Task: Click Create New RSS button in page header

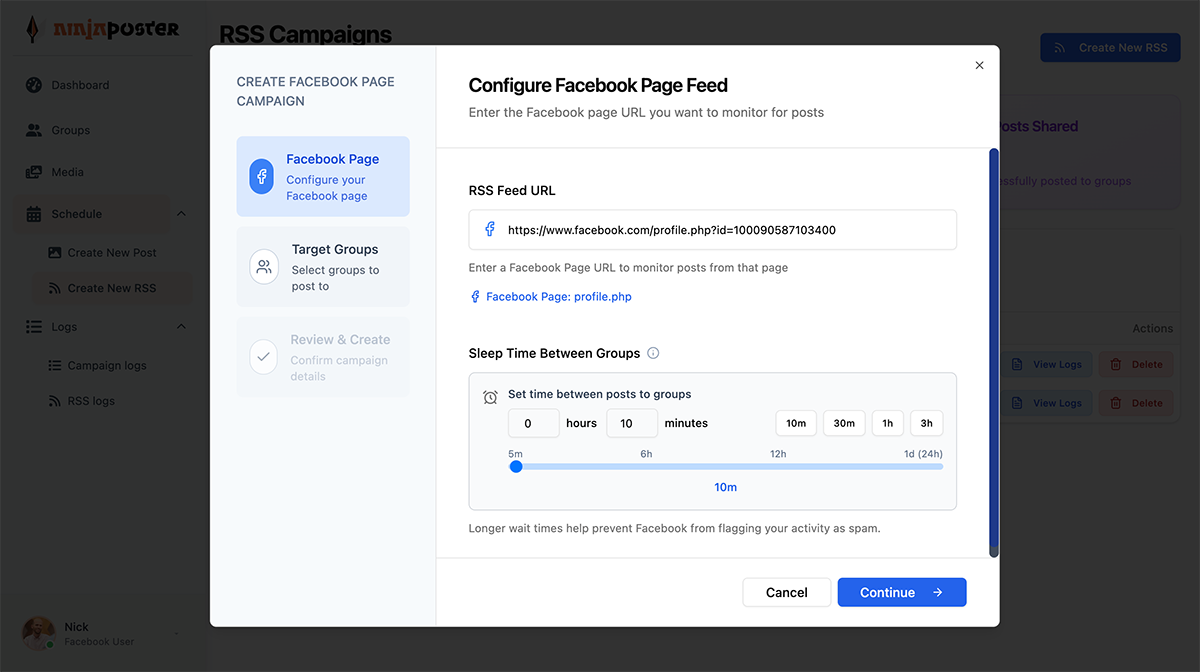Action: 1110,48
